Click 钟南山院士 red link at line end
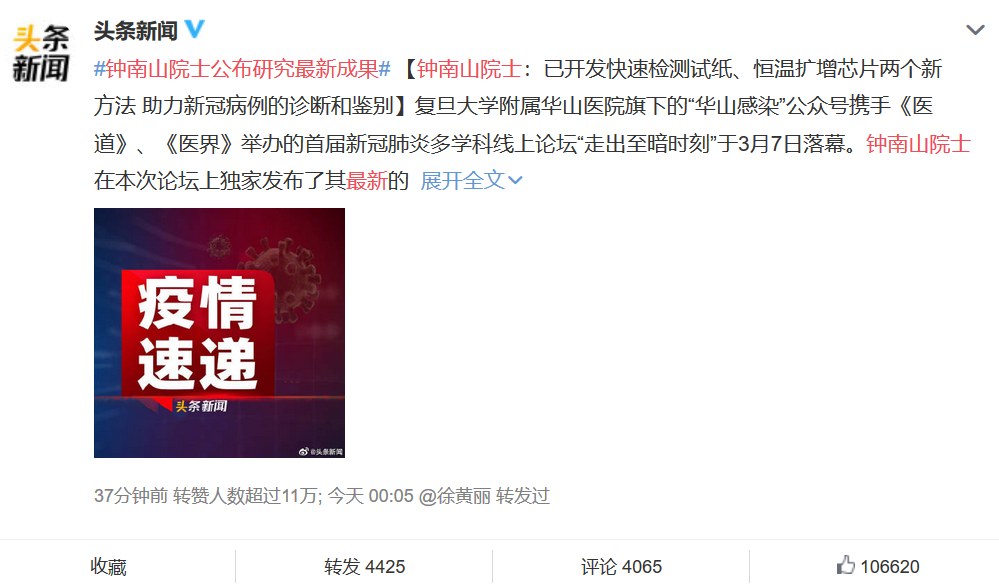Viewport: 999px width, 588px height. coord(918,144)
